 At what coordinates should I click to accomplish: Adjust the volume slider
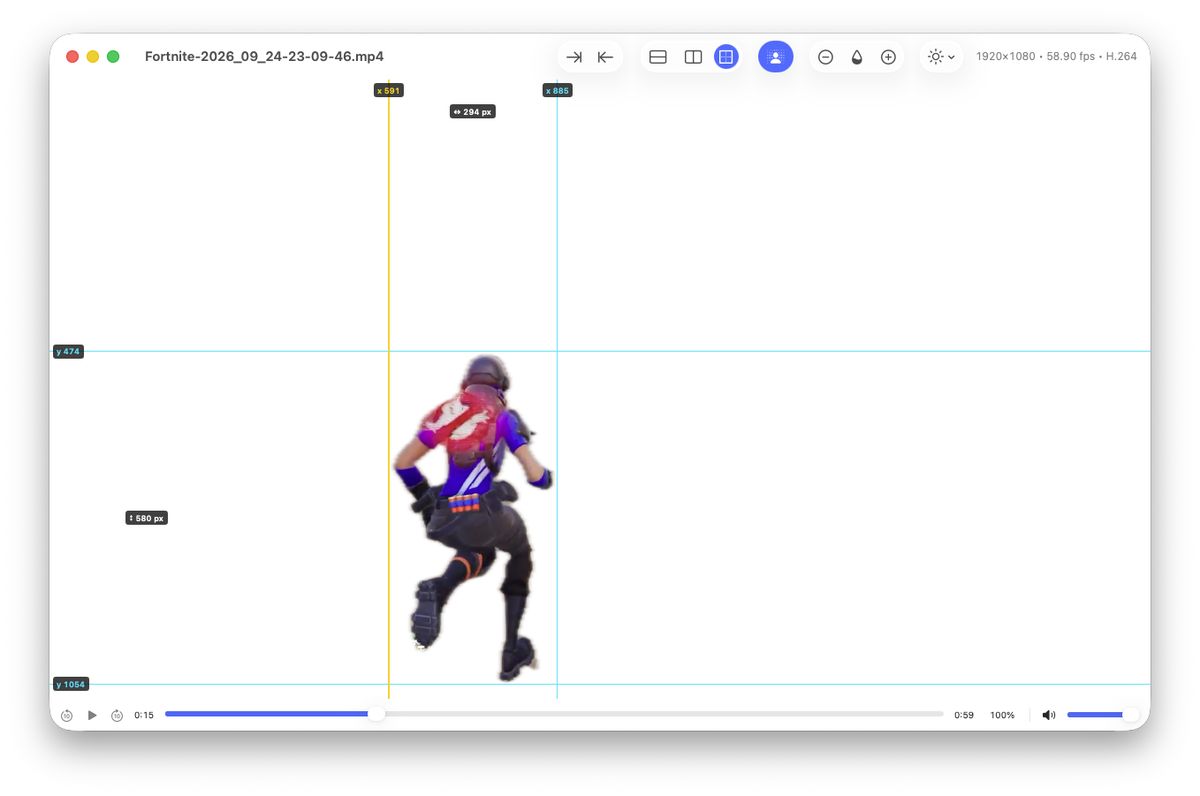coord(1102,714)
